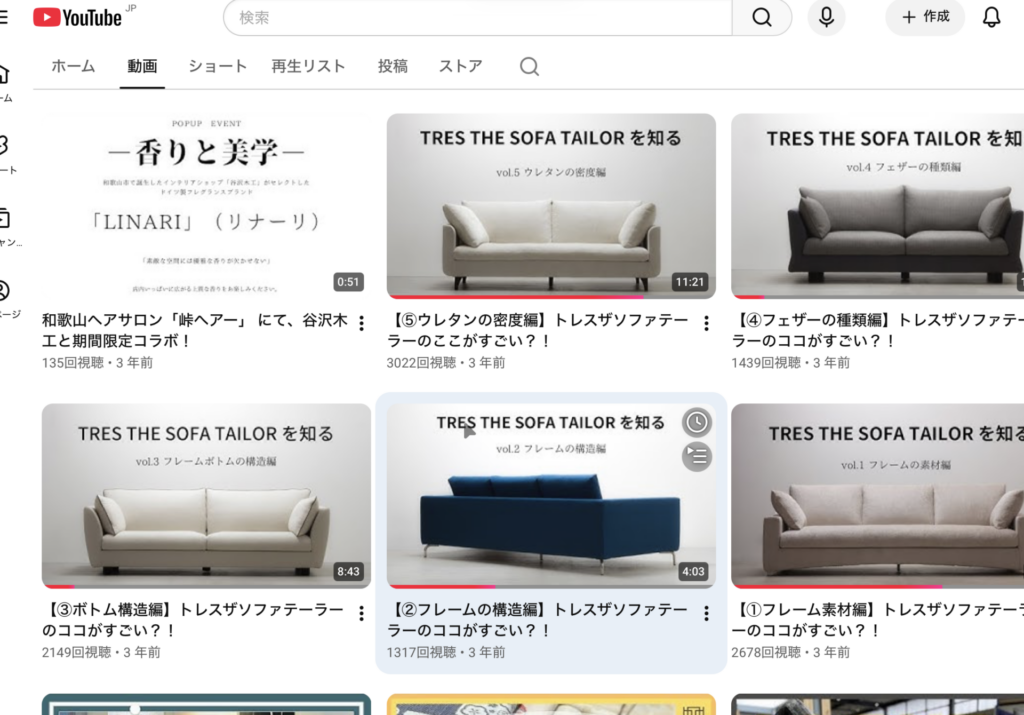Open LINARI popup event thumbnail

[206, 206]
